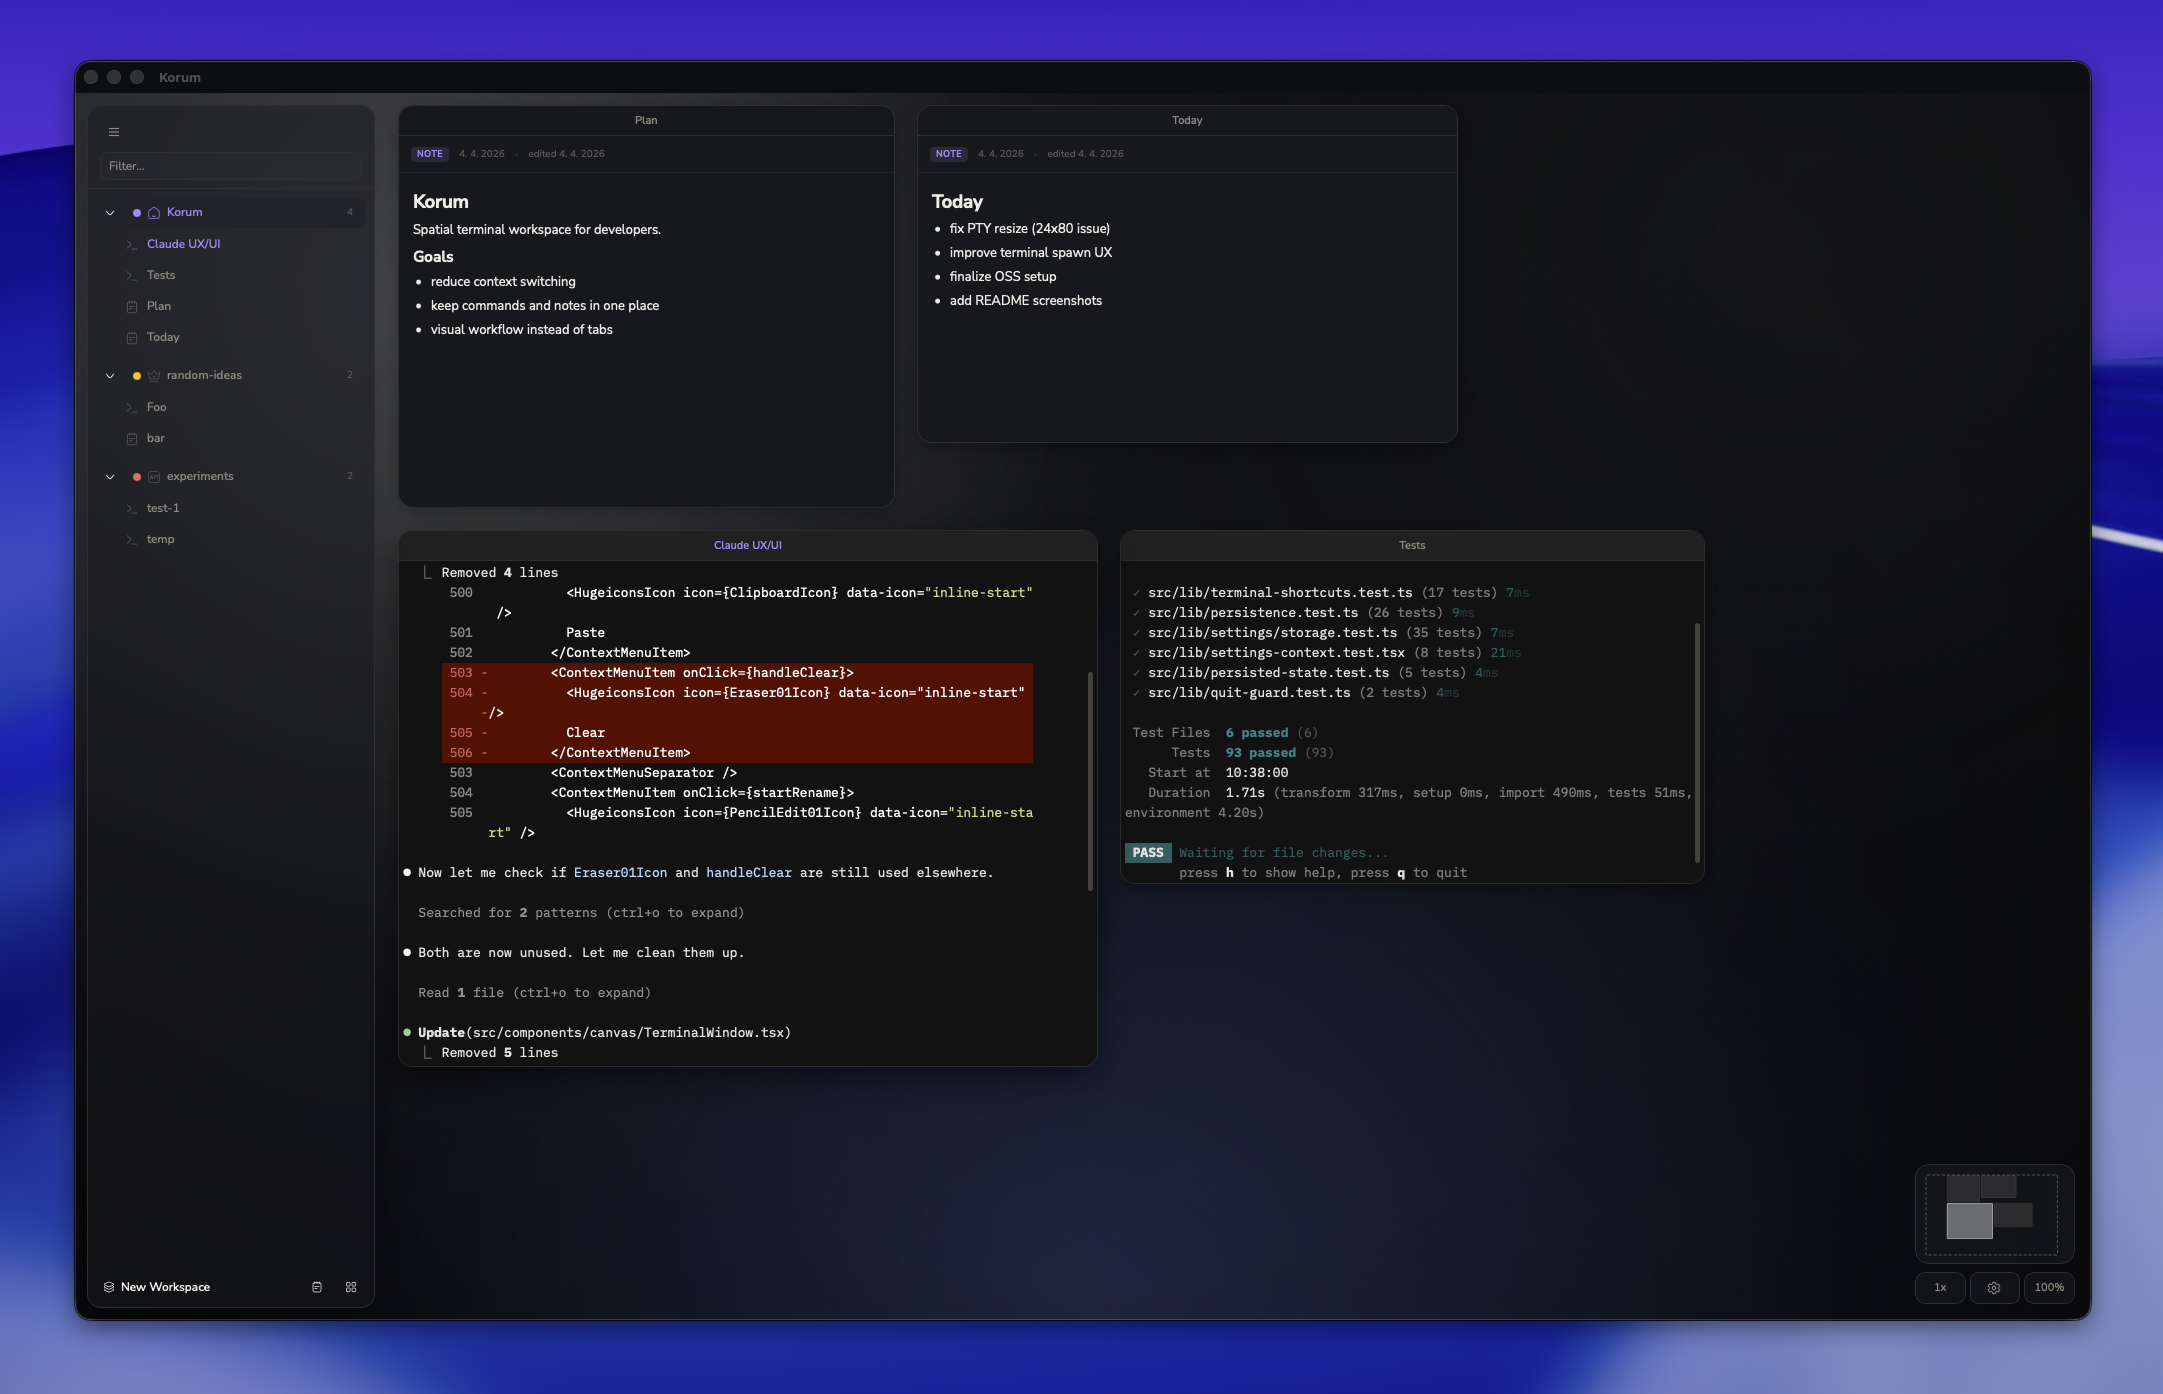This screenshot has width=2163, height=1394.
Task: Open the hamburger menu in the sidebar
Action: click(x=114, y=132)
